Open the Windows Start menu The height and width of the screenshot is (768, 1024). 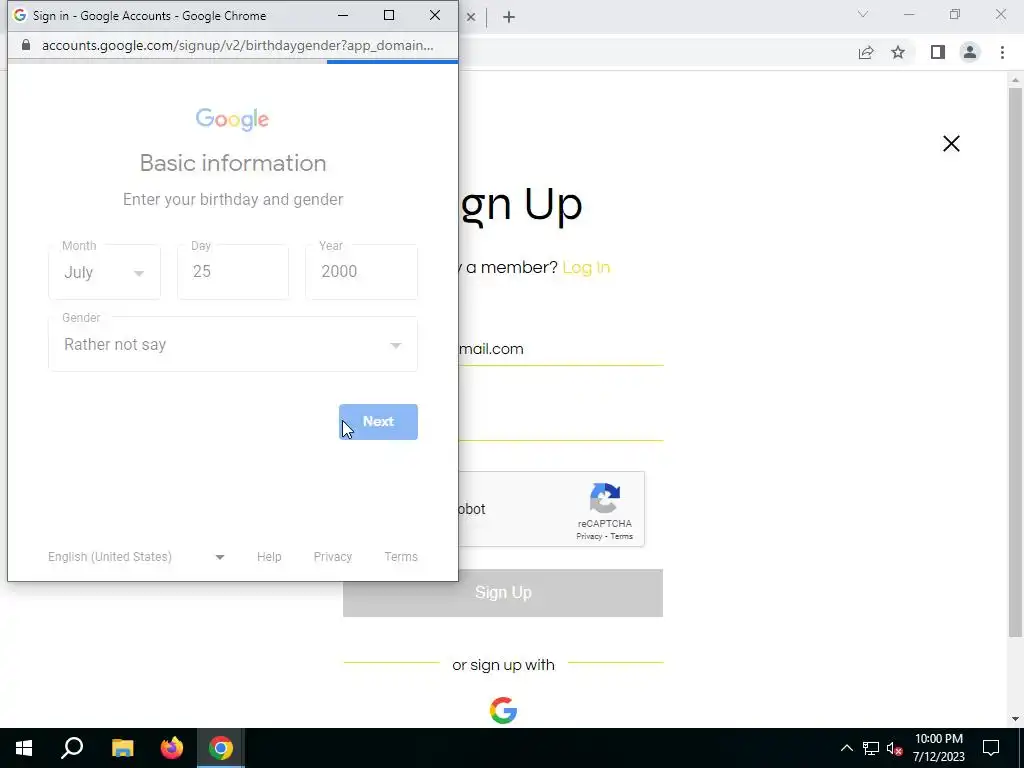[x=24, y=748]
